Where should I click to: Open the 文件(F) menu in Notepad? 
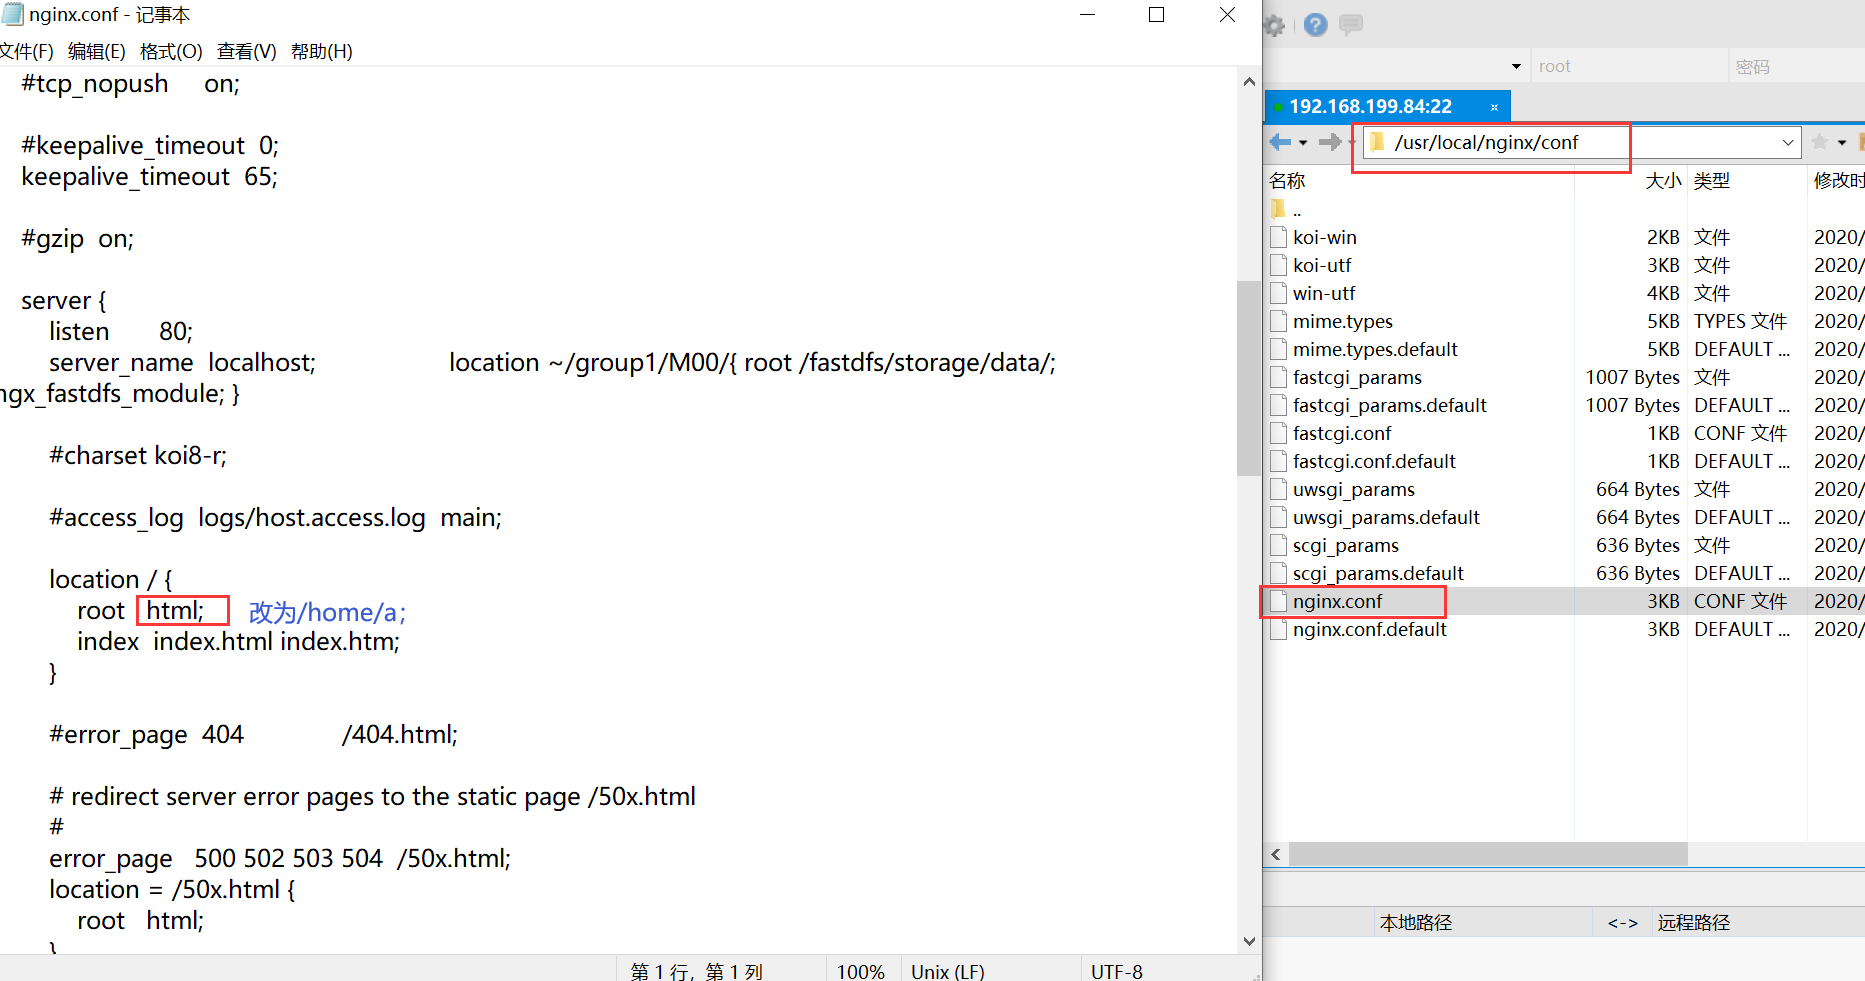[x=26, y=51]
